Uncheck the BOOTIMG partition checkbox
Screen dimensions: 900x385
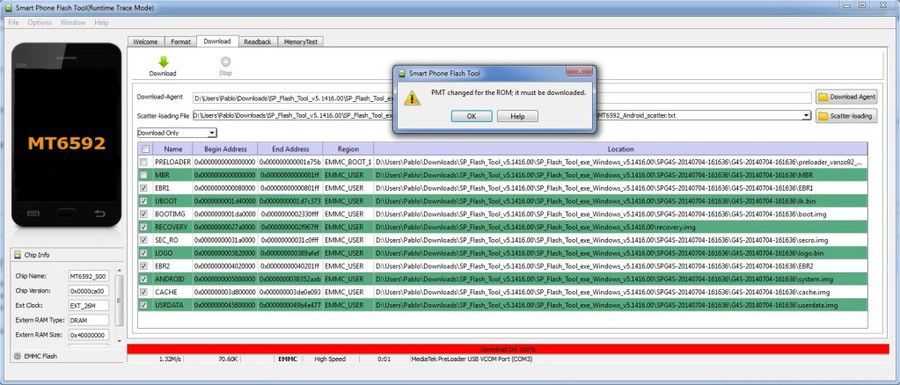[x=143, y=213]
